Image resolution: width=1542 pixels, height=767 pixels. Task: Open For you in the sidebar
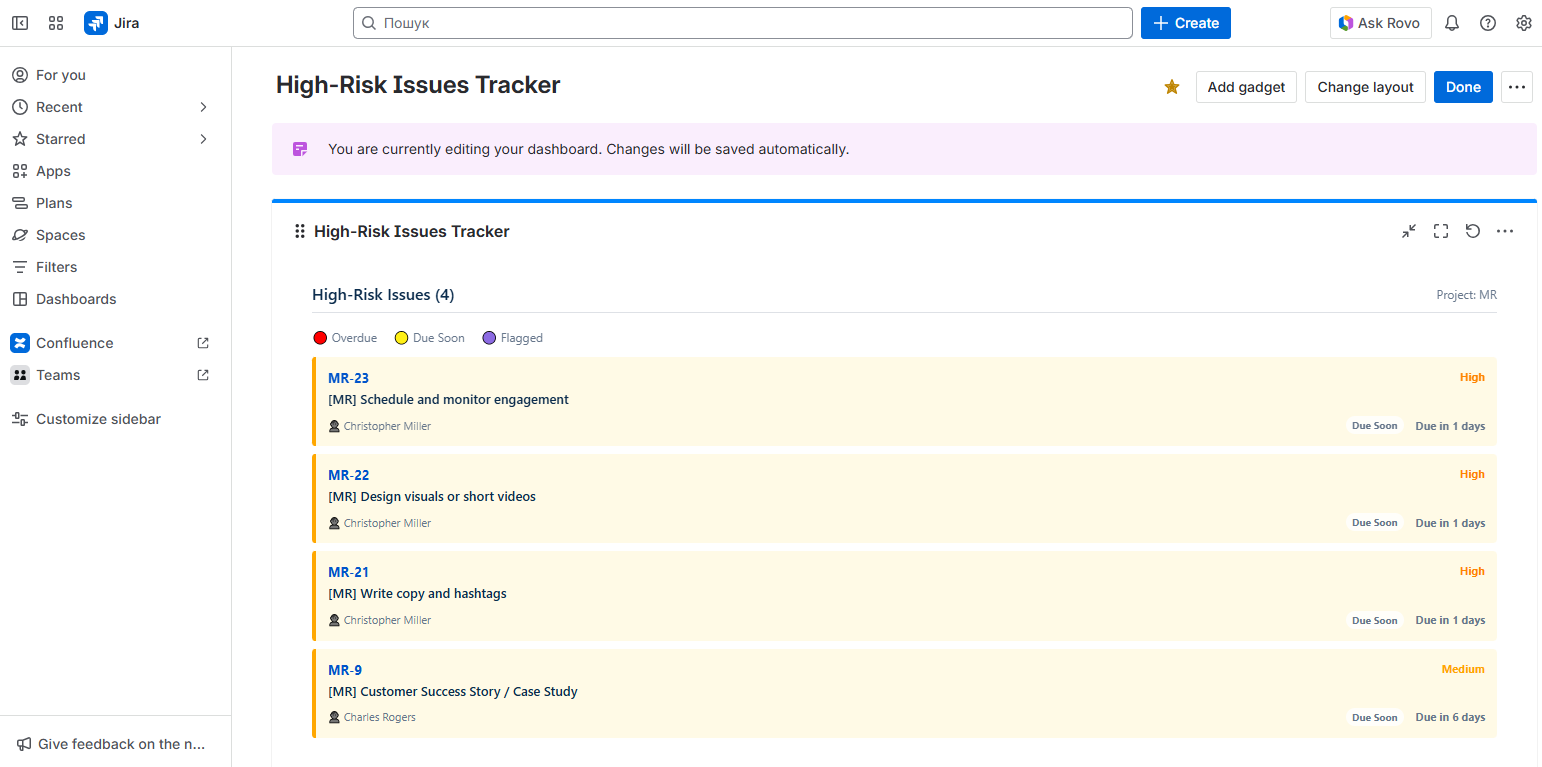coord(115,75)
